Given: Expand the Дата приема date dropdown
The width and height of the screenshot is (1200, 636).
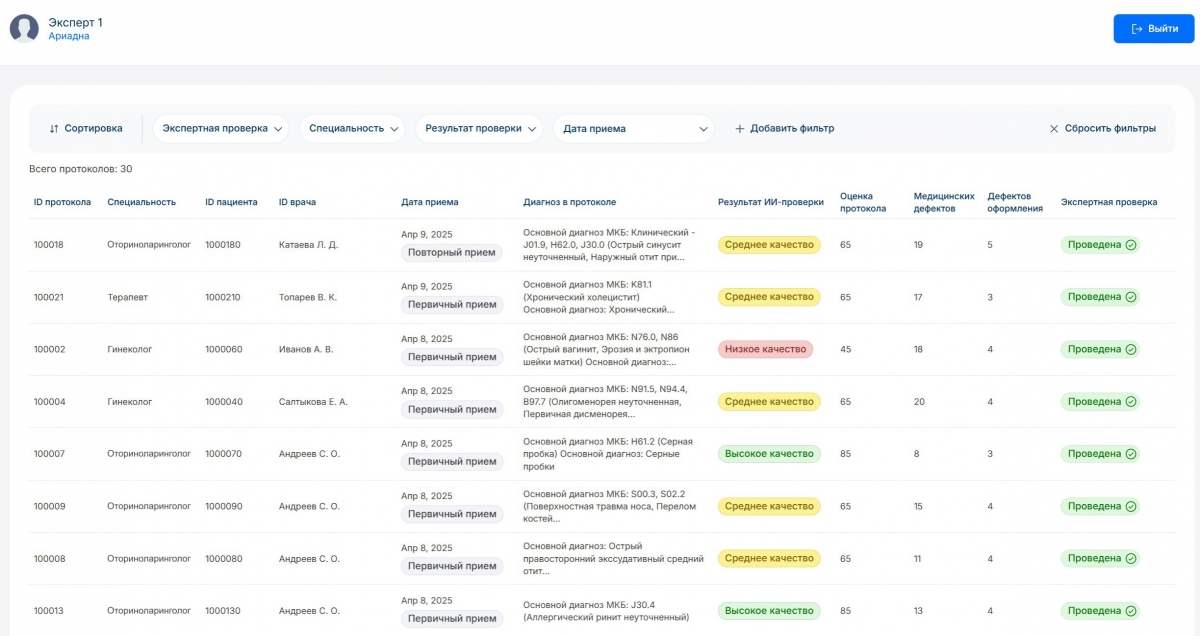Looking at the screenshot, I should 633,129.
